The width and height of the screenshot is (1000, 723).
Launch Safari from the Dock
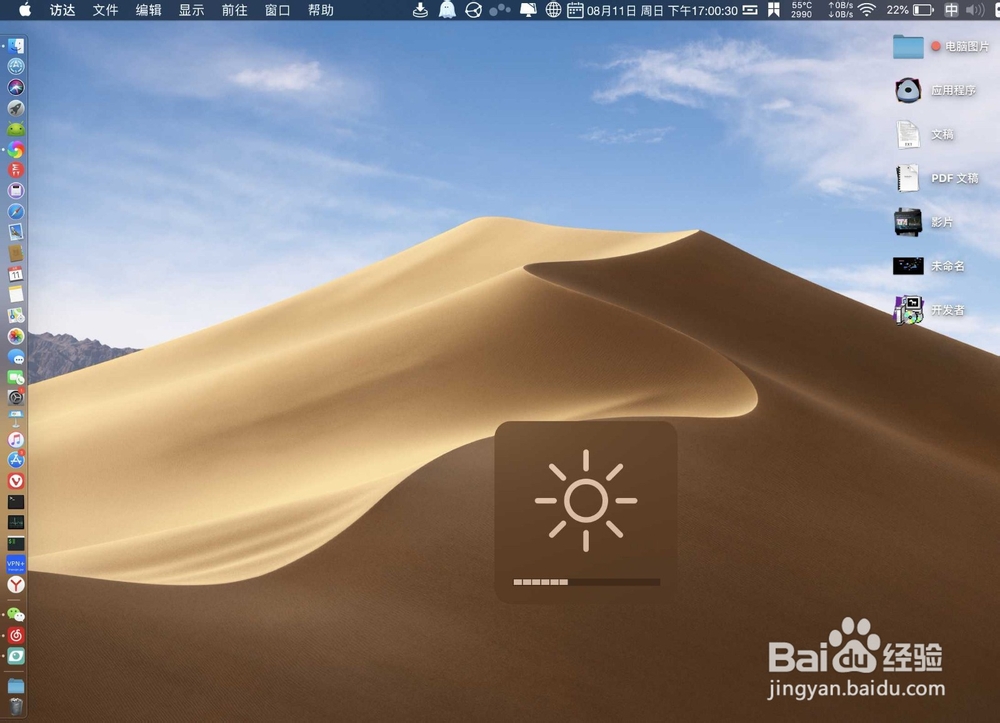click(x=14, y=212)
